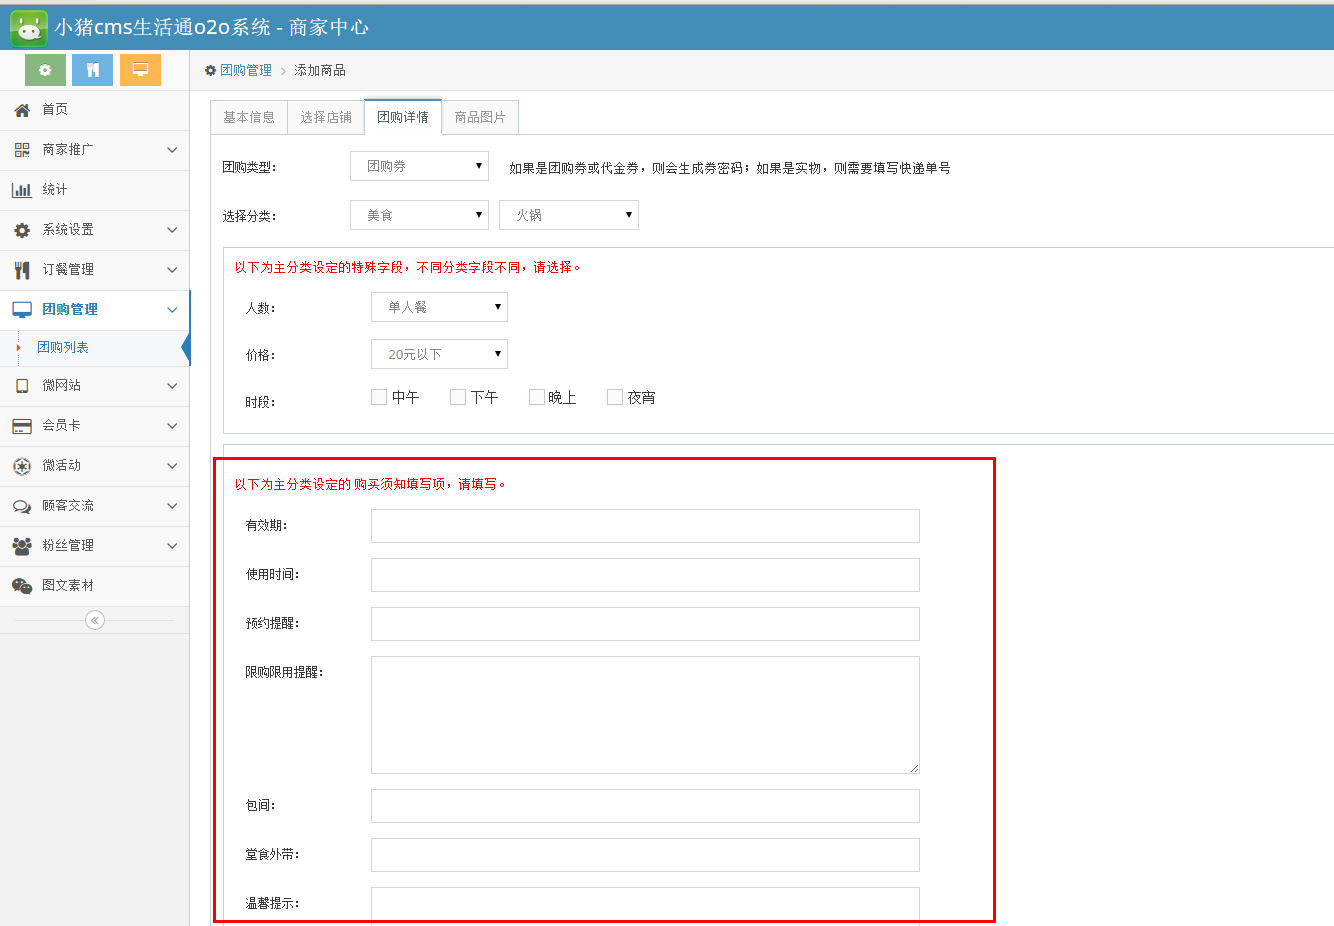Viewport: 1334px width, 926px height.
Task: Check the 中午 time checkbox
Action: coord(379,396)
